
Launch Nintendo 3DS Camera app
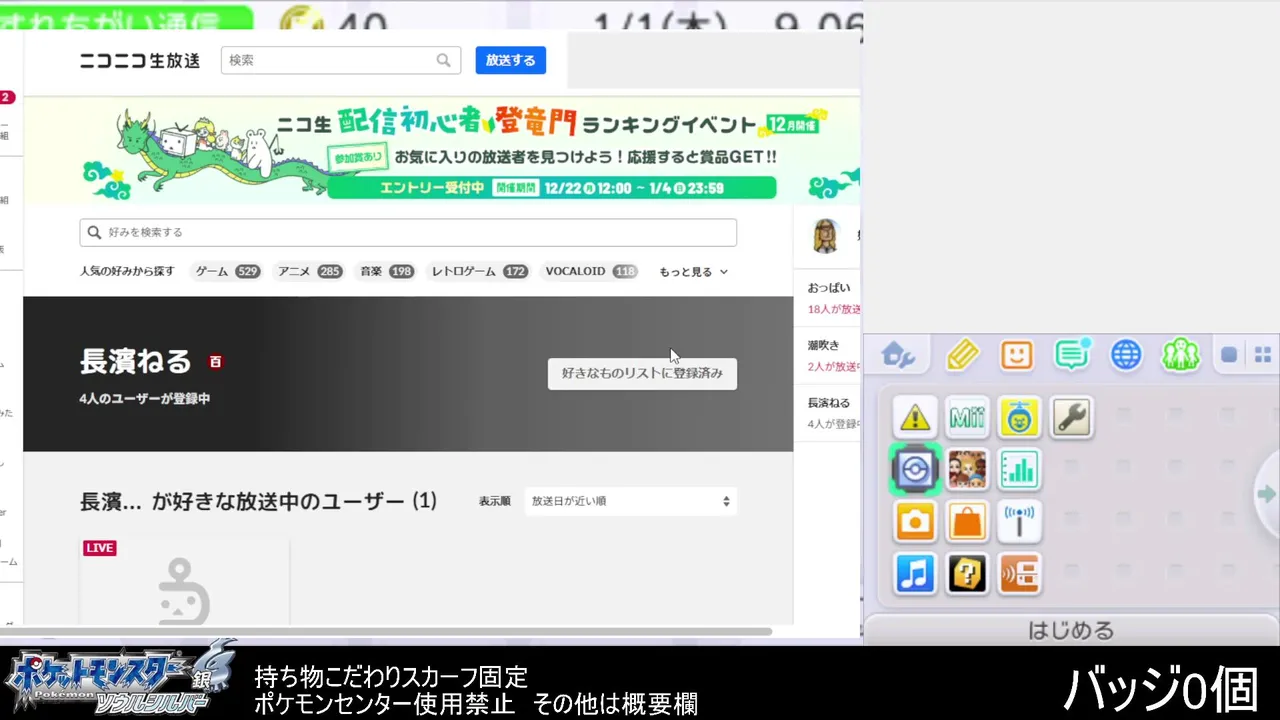(x=915, y=521)
